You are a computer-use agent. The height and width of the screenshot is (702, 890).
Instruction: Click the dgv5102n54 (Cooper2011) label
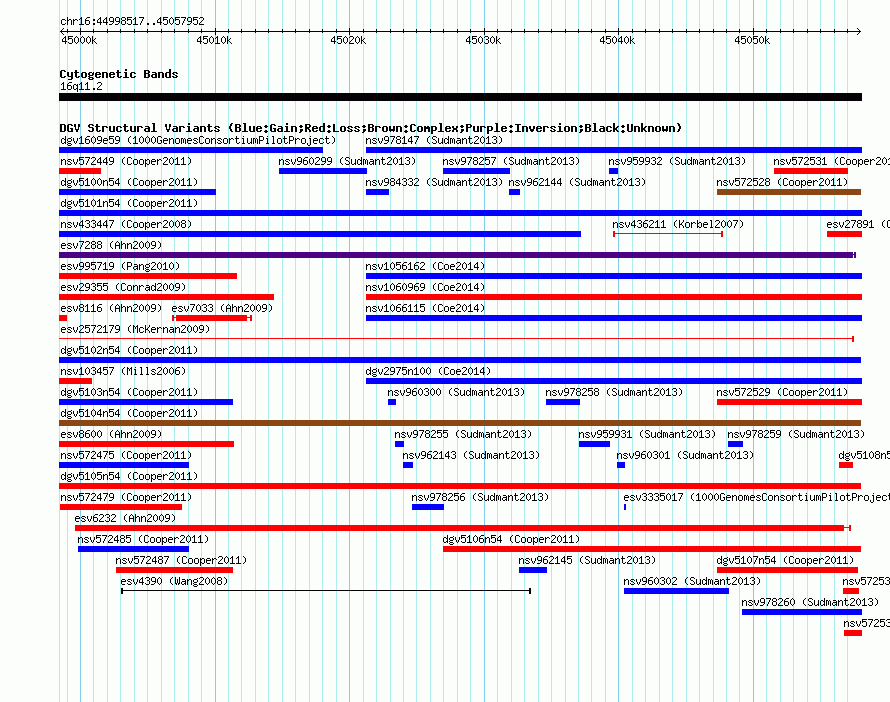click(129, 350)
